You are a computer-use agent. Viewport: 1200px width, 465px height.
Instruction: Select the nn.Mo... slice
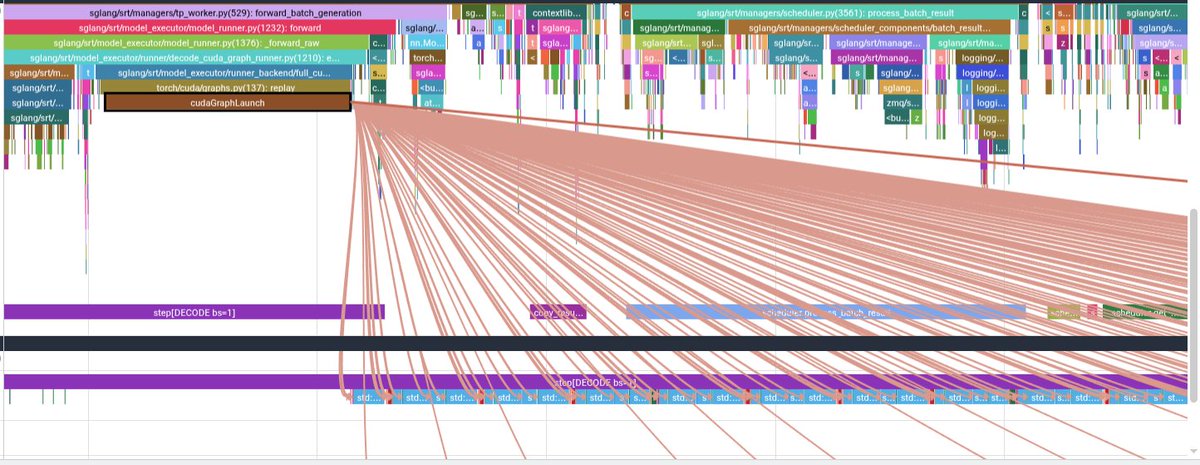point(428,43)
